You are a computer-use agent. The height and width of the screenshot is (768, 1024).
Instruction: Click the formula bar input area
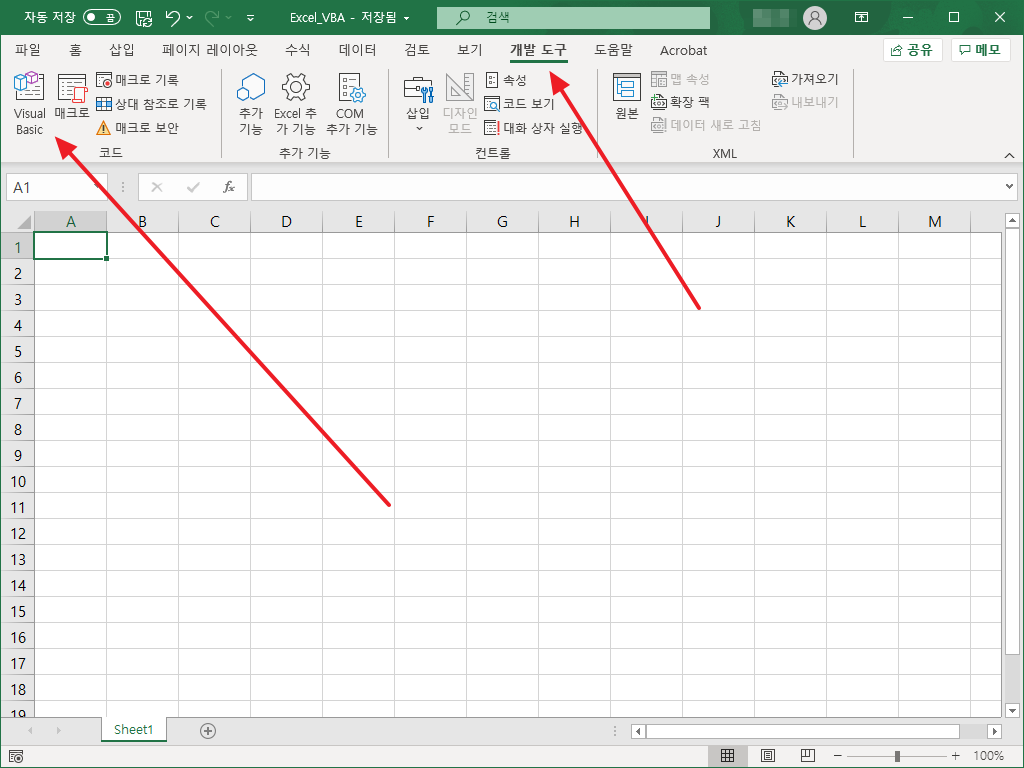627,187
